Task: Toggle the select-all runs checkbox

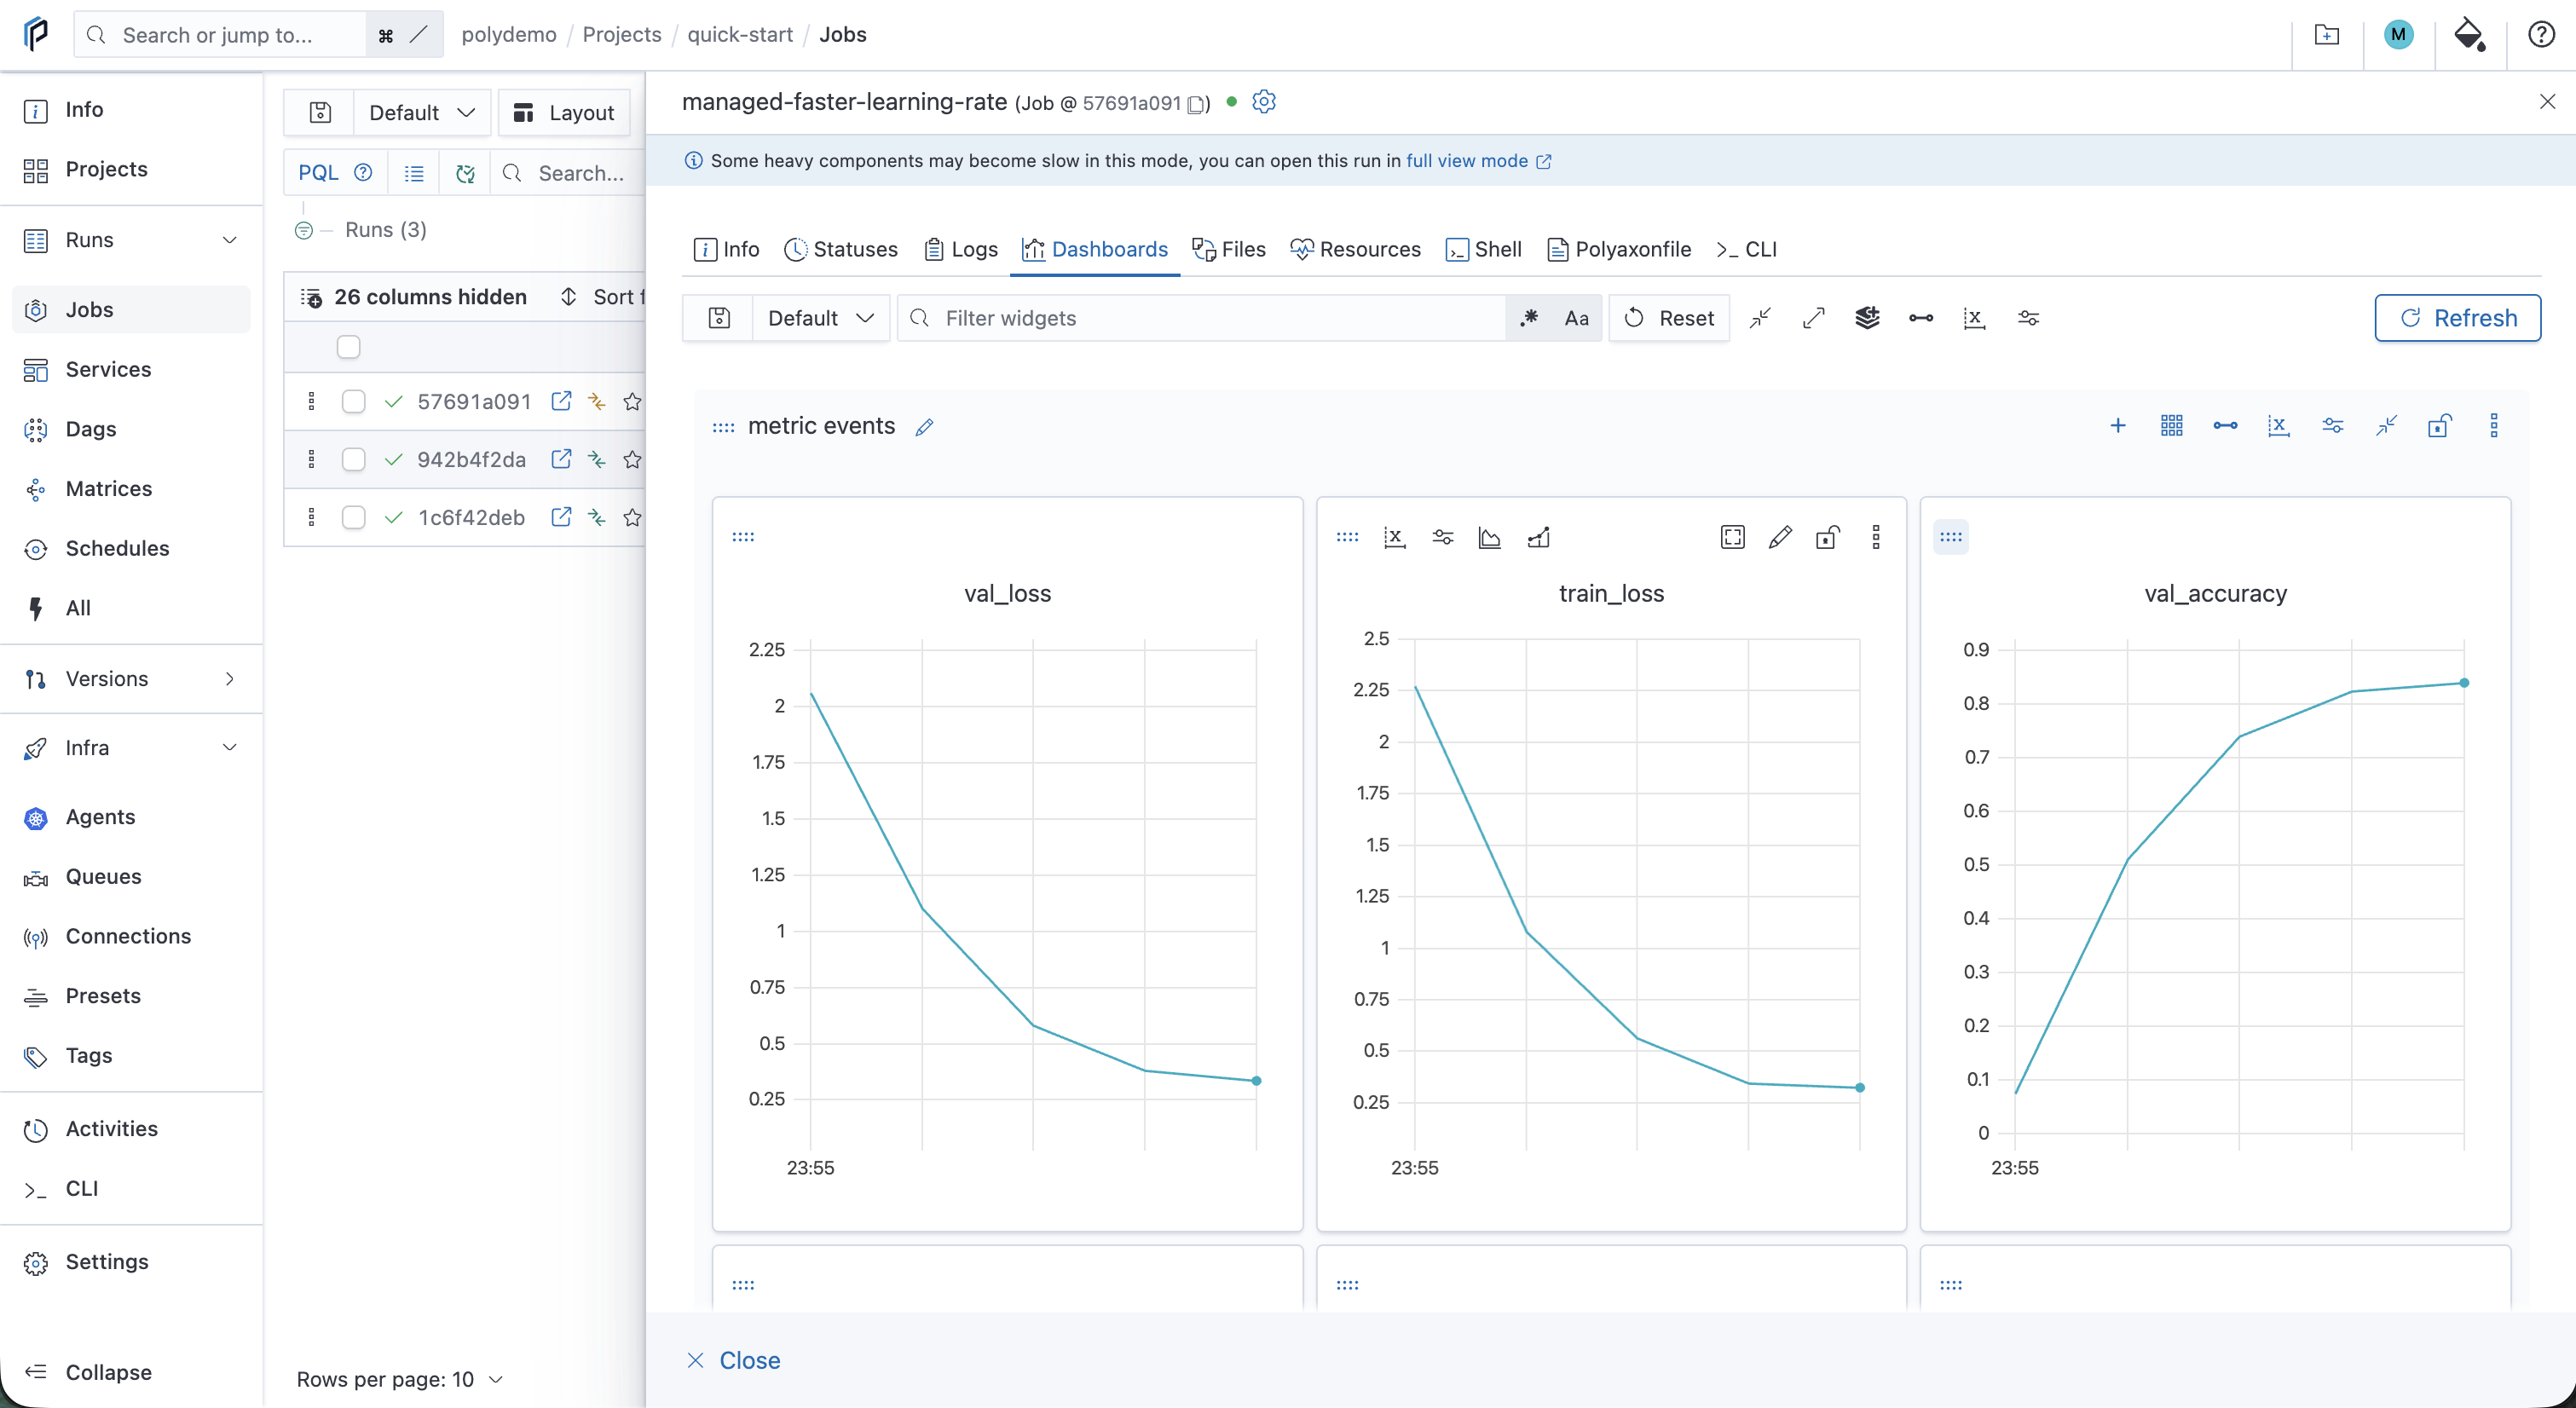Action: [348, 347]
